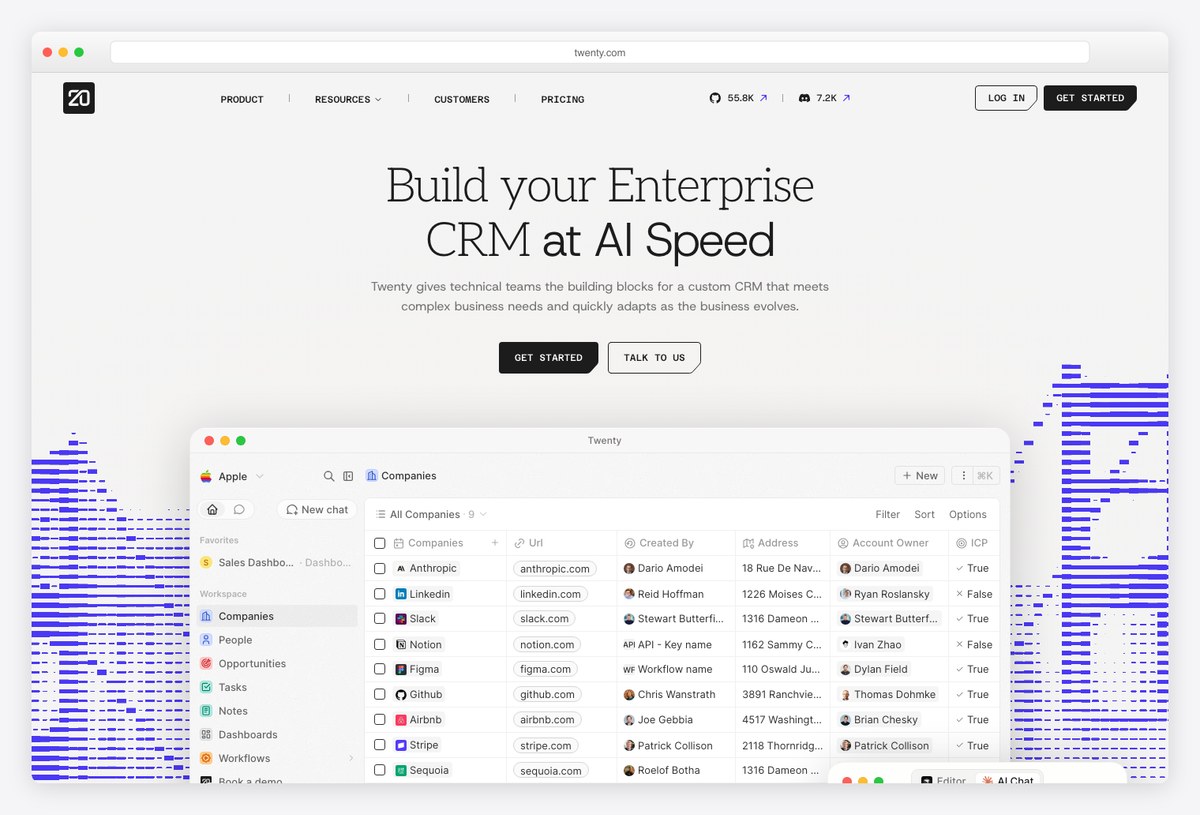The image size is (1200, 815).
Task: Go to Pricing in the site navigation
Action: coord(563,99)
